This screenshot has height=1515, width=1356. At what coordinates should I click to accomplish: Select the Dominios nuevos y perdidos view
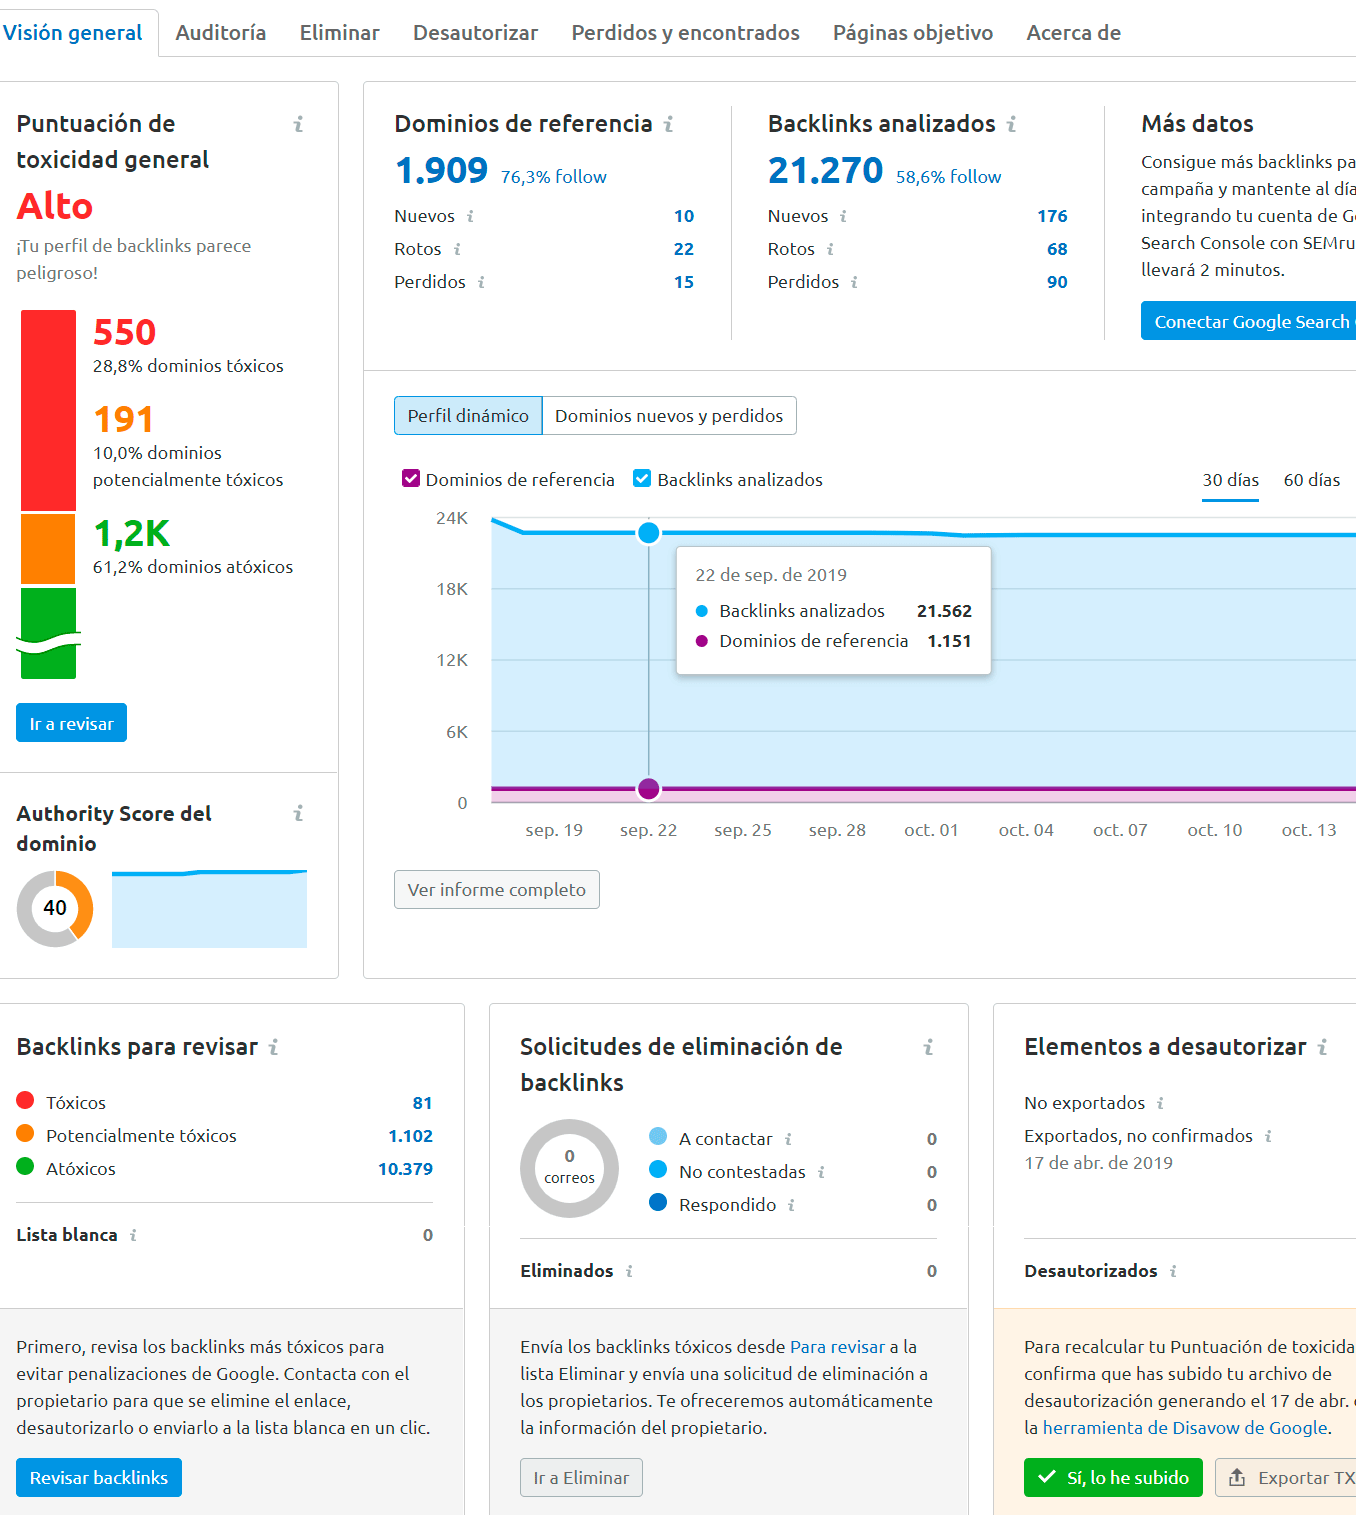pyautogui.click(x=669, y=415)
